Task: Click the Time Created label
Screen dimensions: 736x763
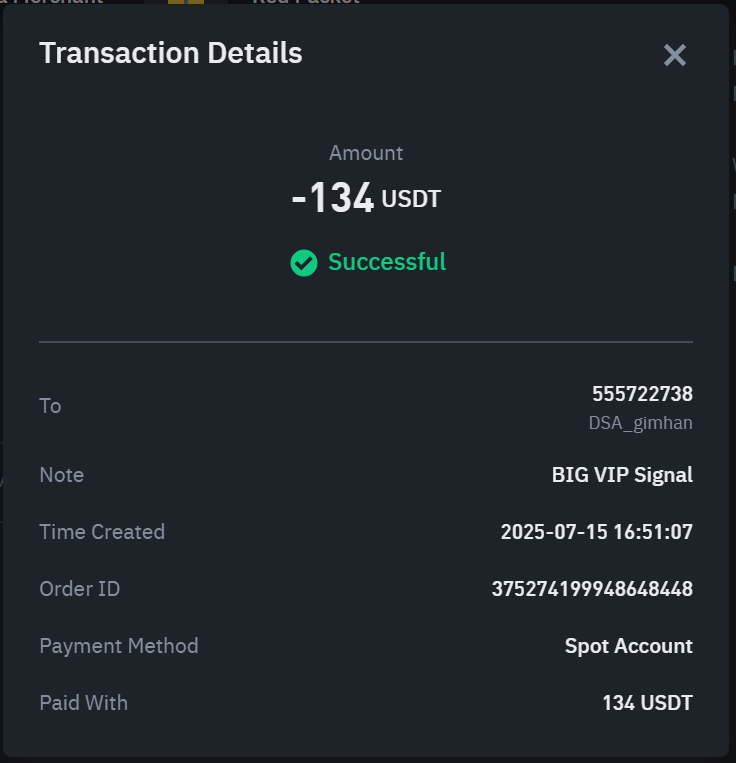Action: [102, 532]
